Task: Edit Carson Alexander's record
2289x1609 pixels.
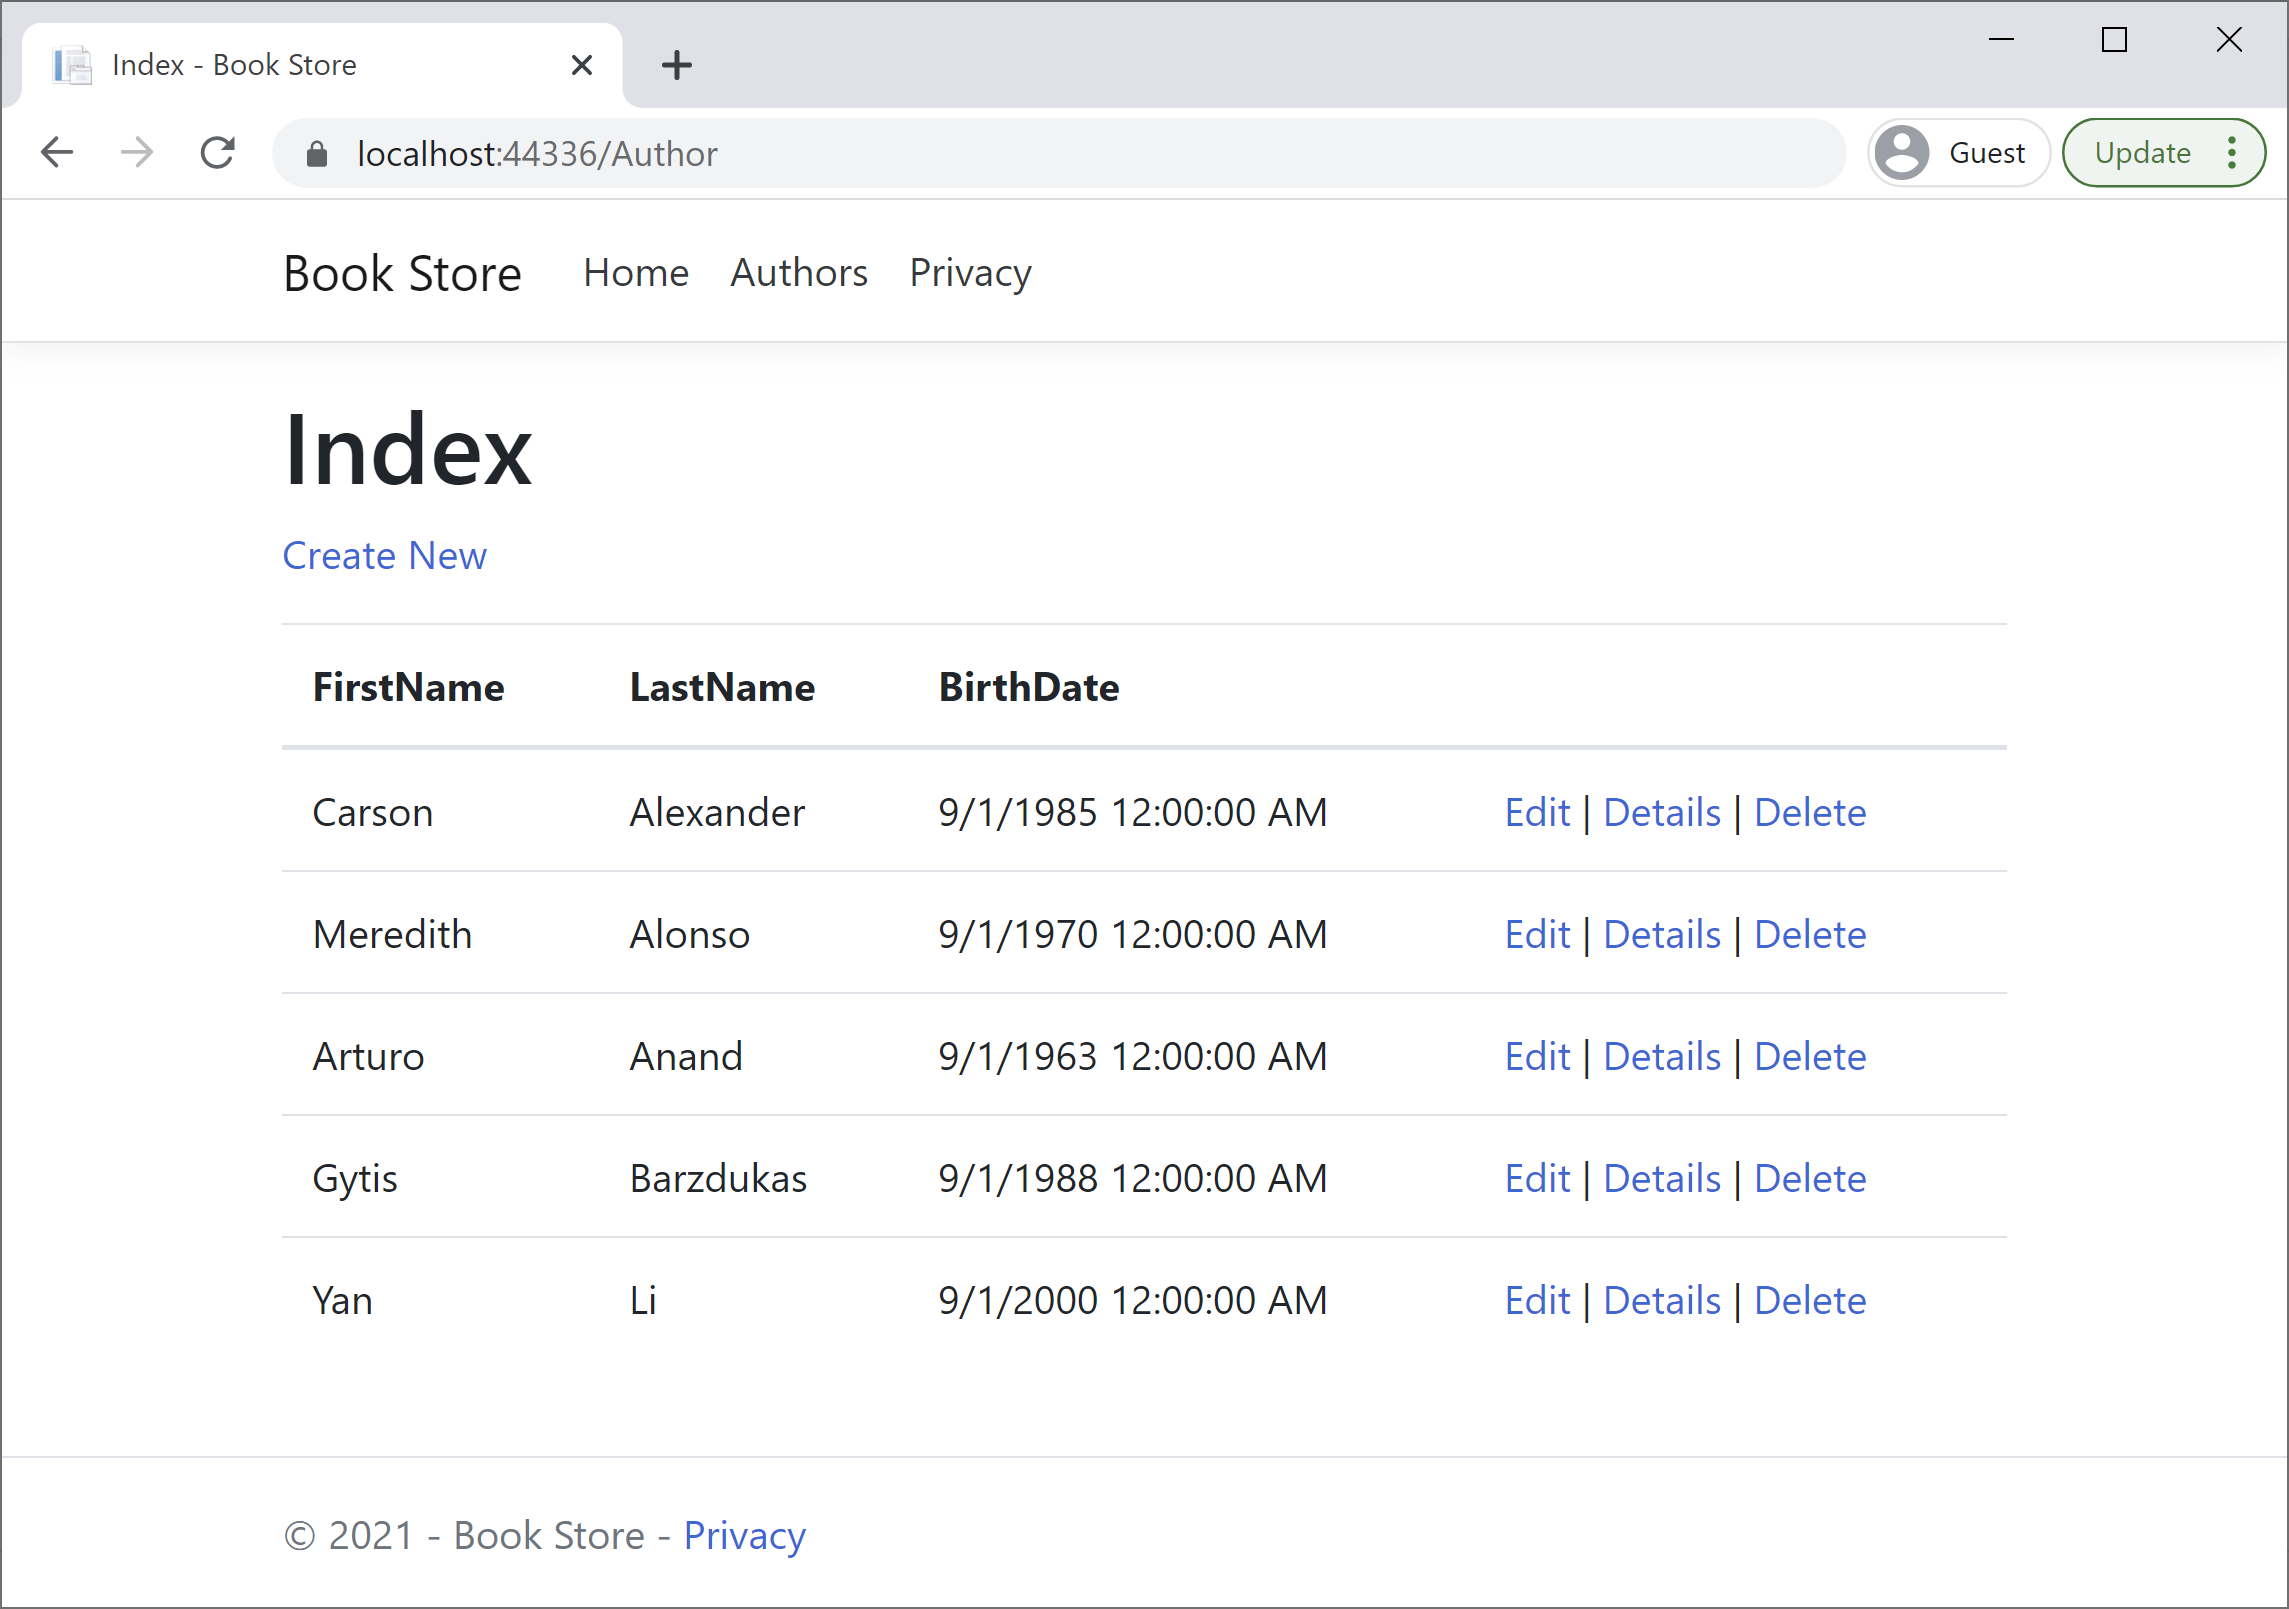Action: (1537, 812)
